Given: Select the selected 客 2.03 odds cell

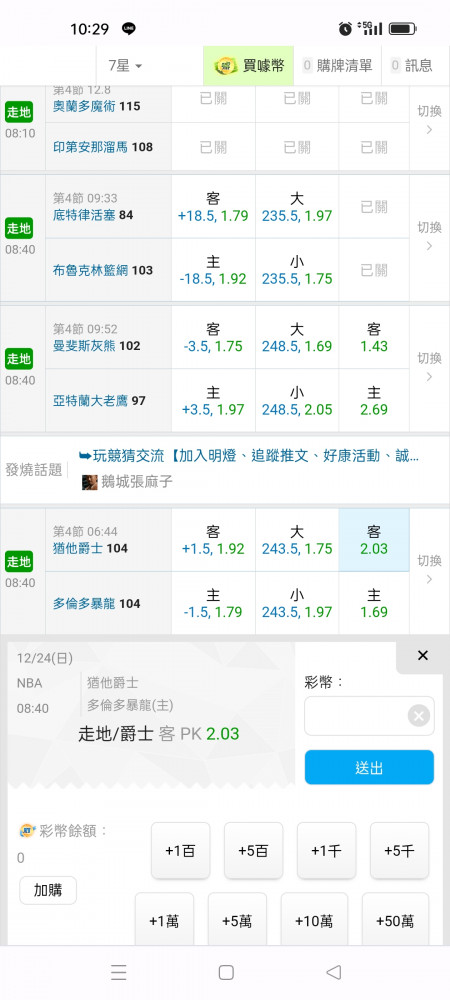Looking at the screenshot, I should point(374,540).
